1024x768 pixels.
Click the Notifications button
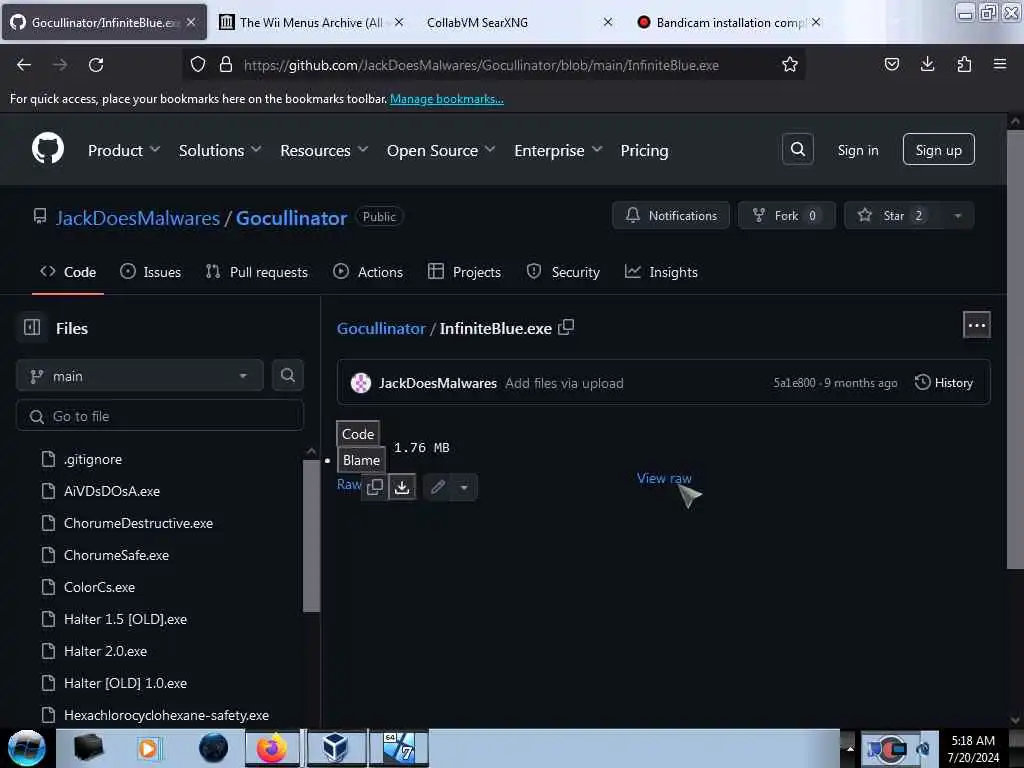pos(671,216)
